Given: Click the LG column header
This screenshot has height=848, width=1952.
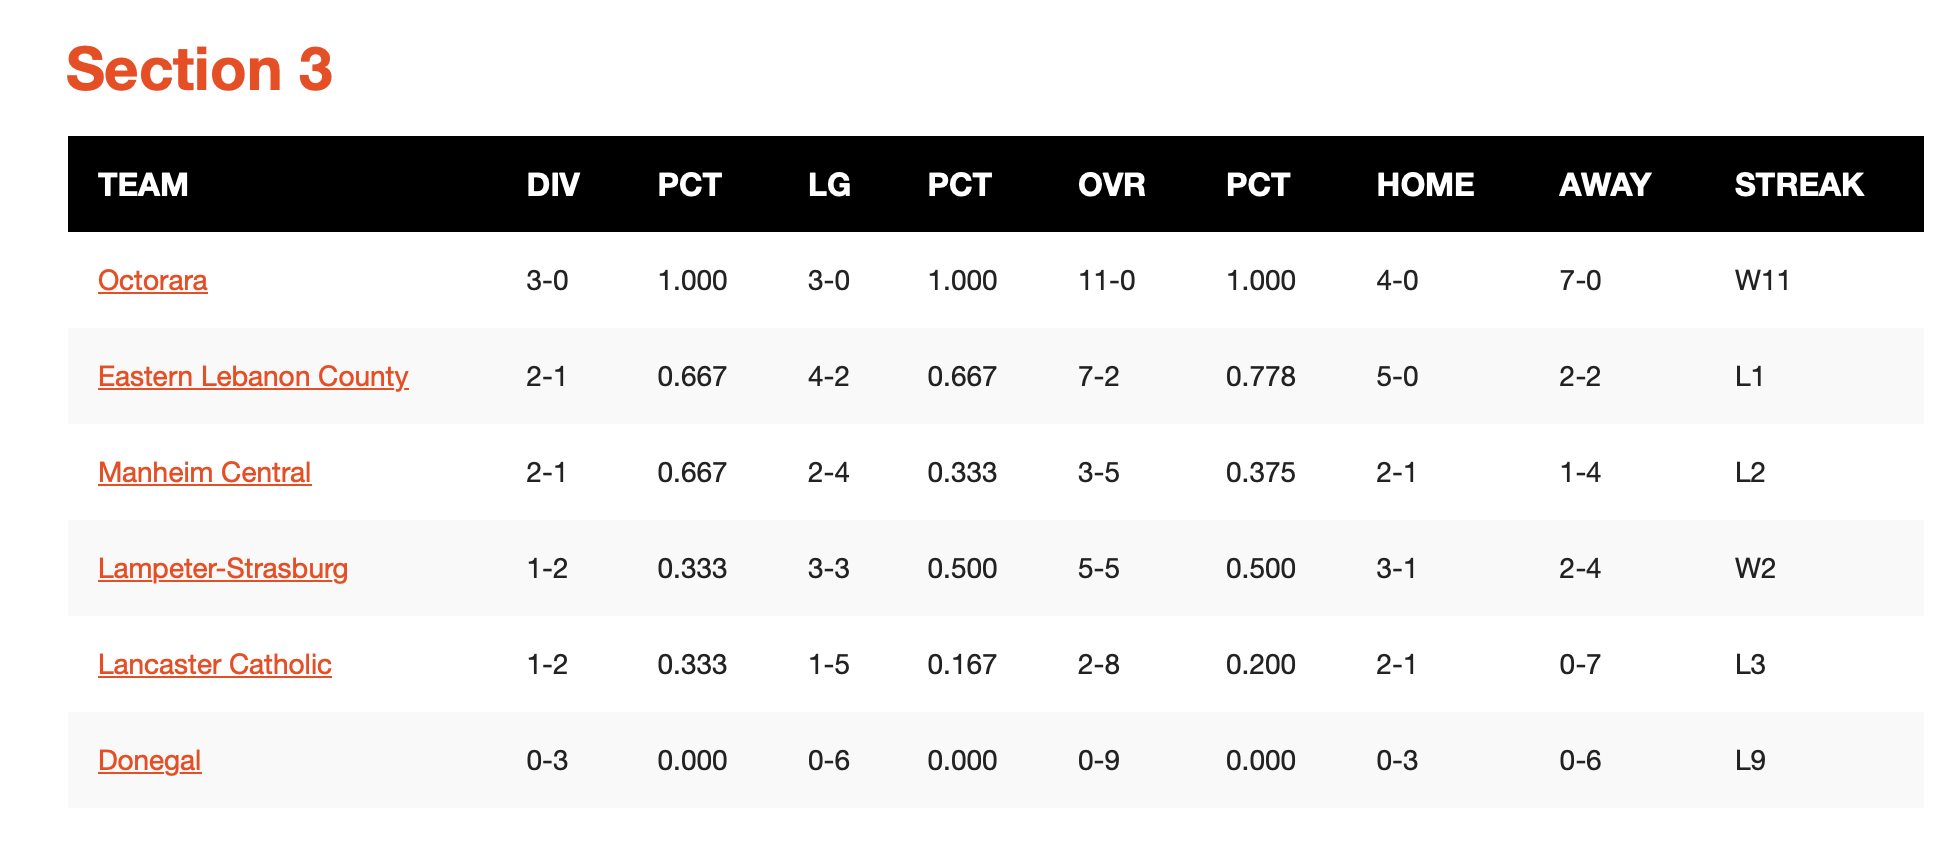Looking at the screenshot, I should coord(829,185).
